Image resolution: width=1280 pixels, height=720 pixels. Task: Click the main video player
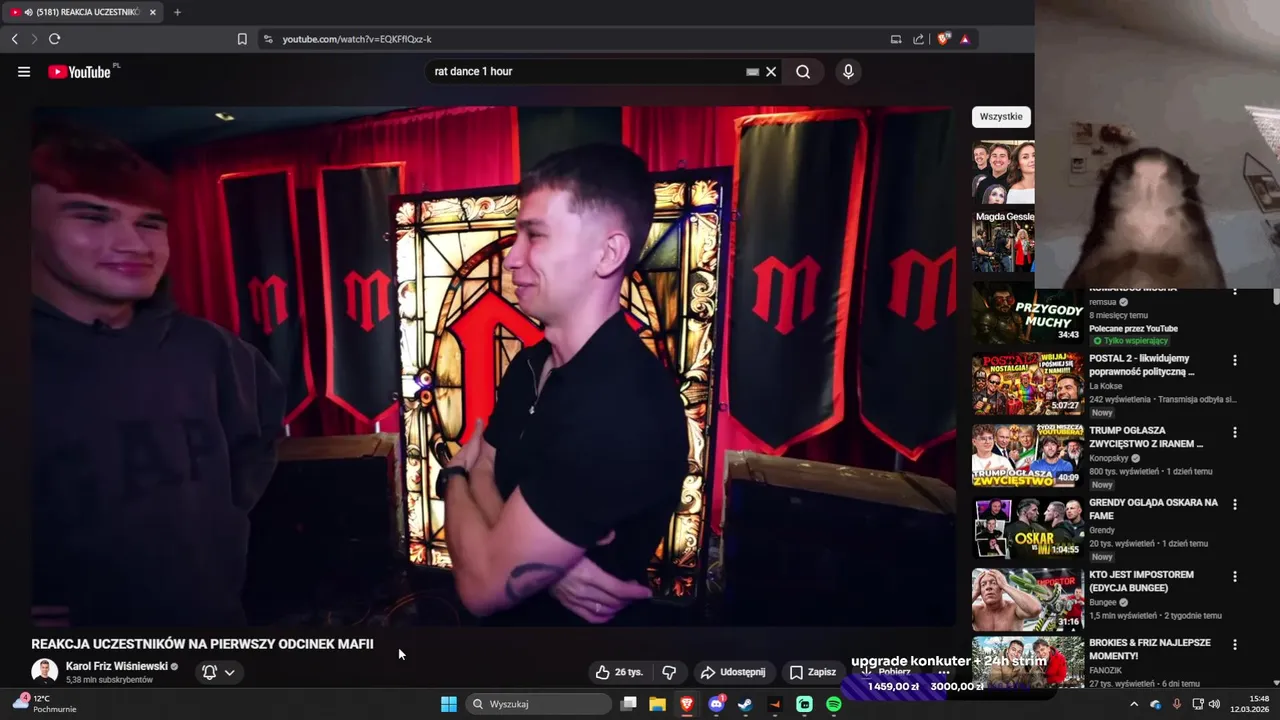coord(493,367)
